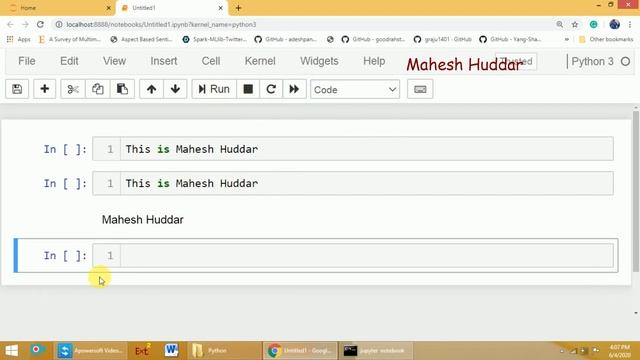Open the Windows Start button
This screenshot has height=360, width=640.
11,351
